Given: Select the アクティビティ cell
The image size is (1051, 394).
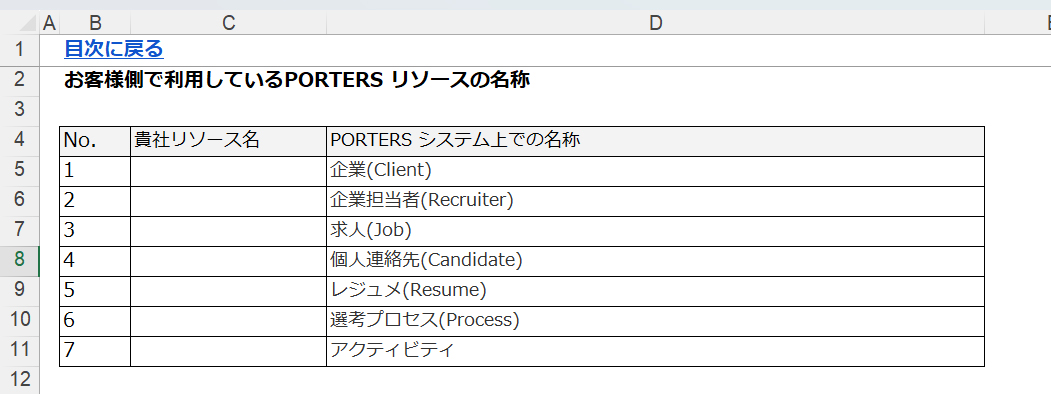Looking at the screenshot, I should [x=656, y=352].
